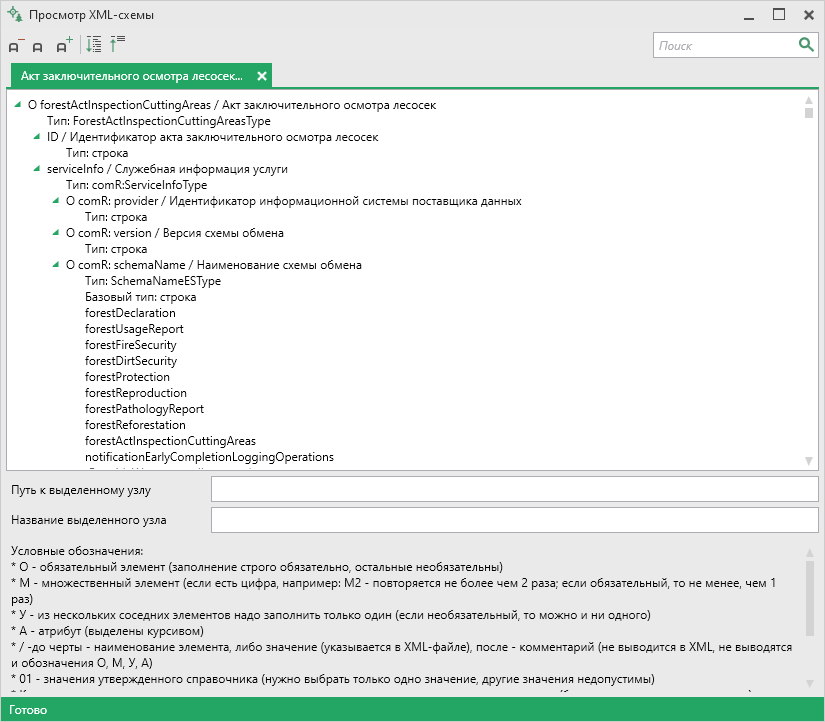Reset font size with plain A icon
This screenshot has height=722, width=825.
[37, 47]
